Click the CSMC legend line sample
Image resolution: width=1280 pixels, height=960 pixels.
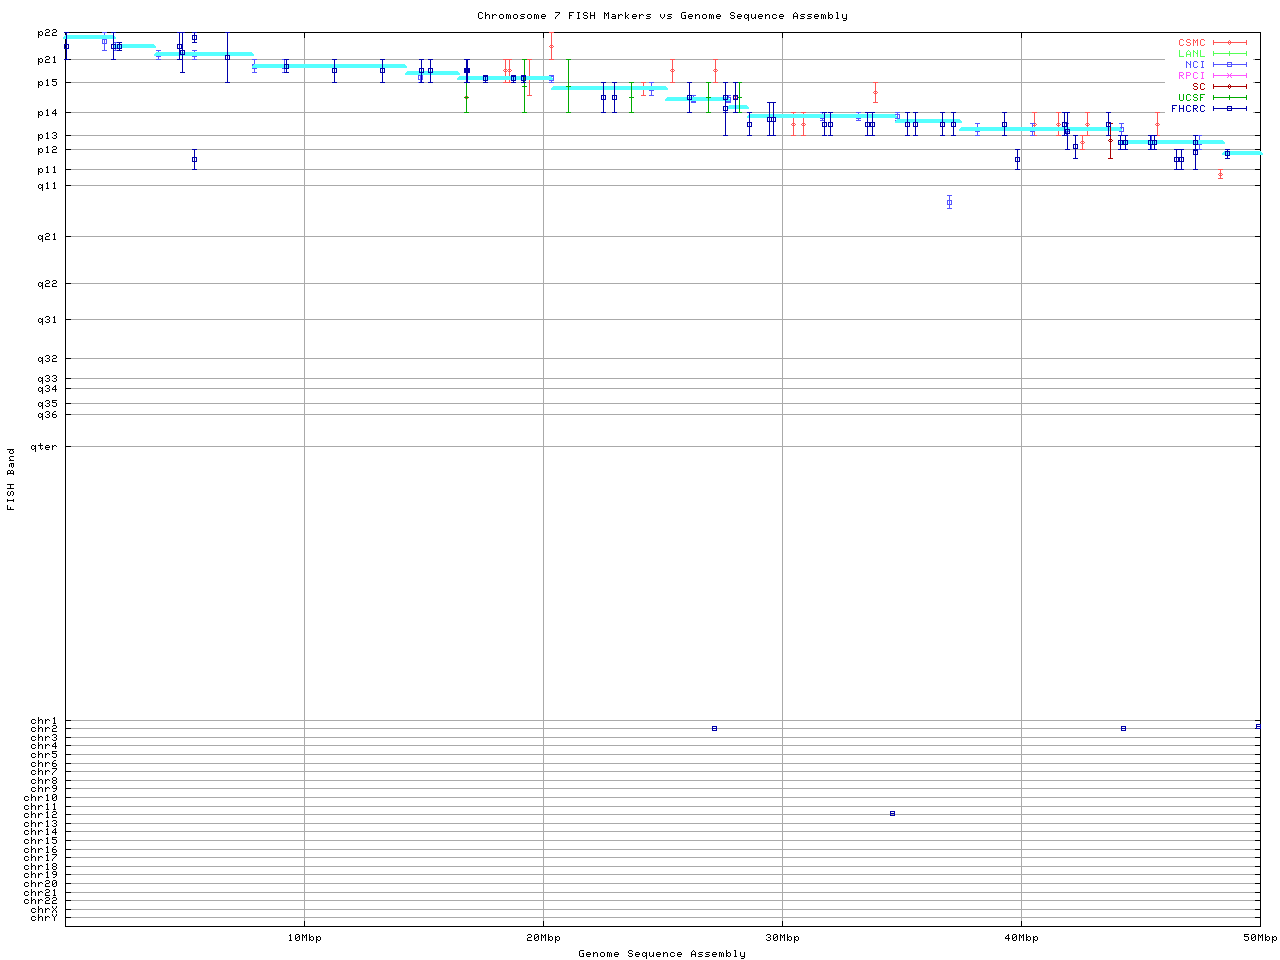[1229, 43]
